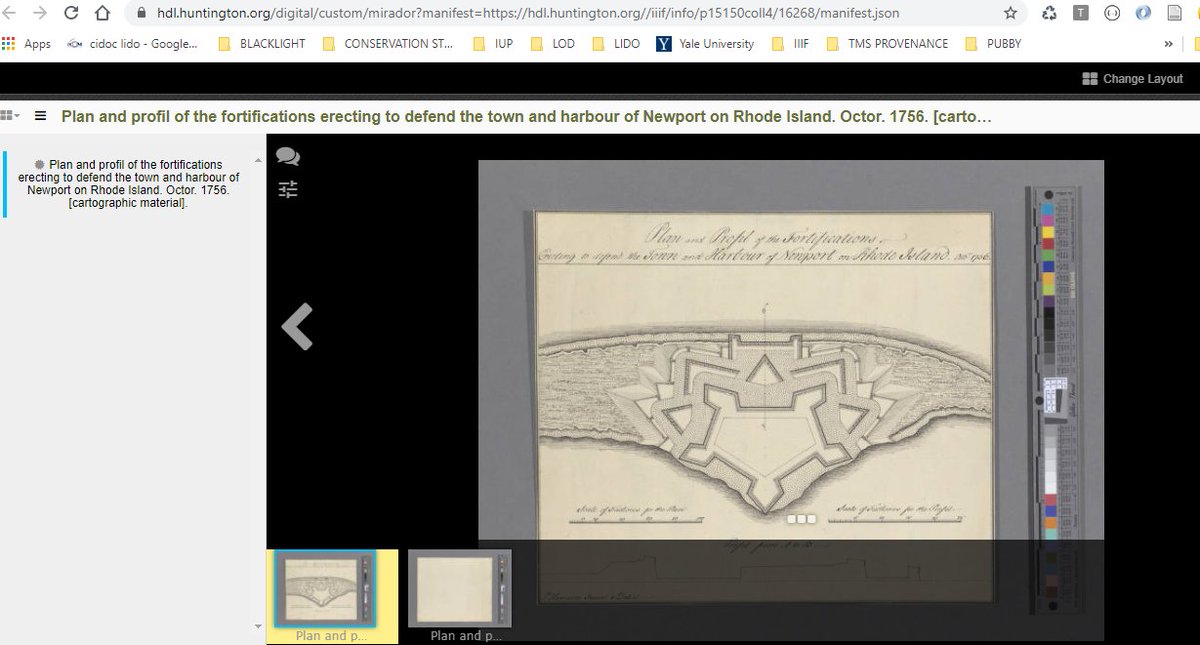The height and width of the screenshot is (645, 1200).
Task: Open the IUP bookmark folder
Action: click(x=493, y=44)
